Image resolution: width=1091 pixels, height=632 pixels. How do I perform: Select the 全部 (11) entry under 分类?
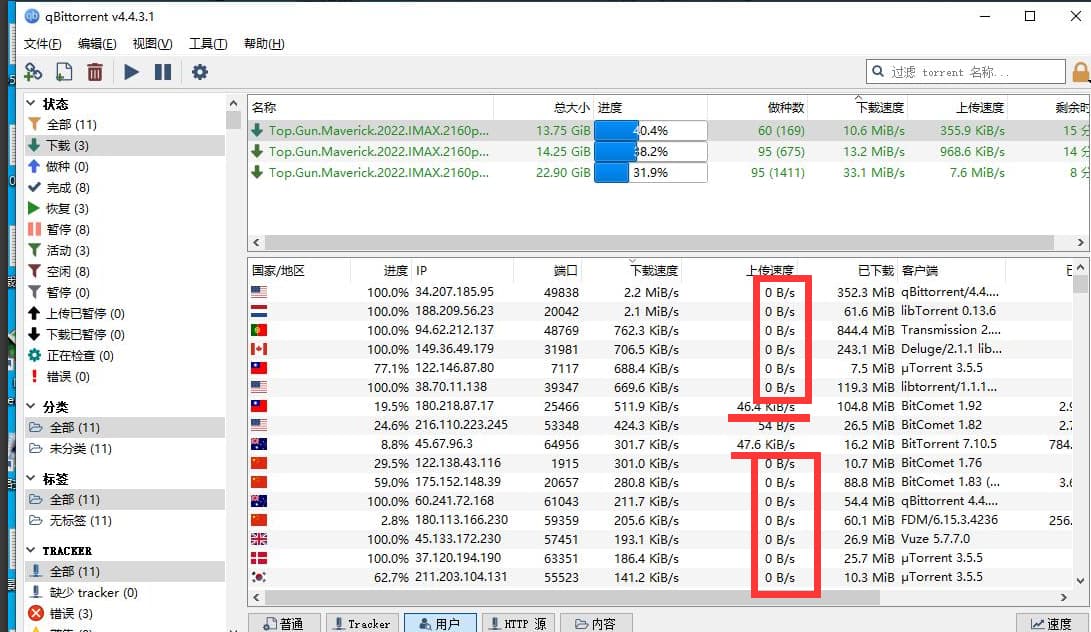(x=125, y=427)
